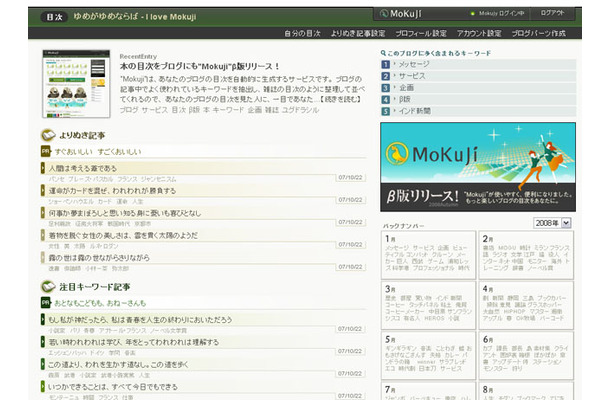Open the article 若い時われわれは学び
Viewport: 610px width, 400px height.
[x=133, y=342]
